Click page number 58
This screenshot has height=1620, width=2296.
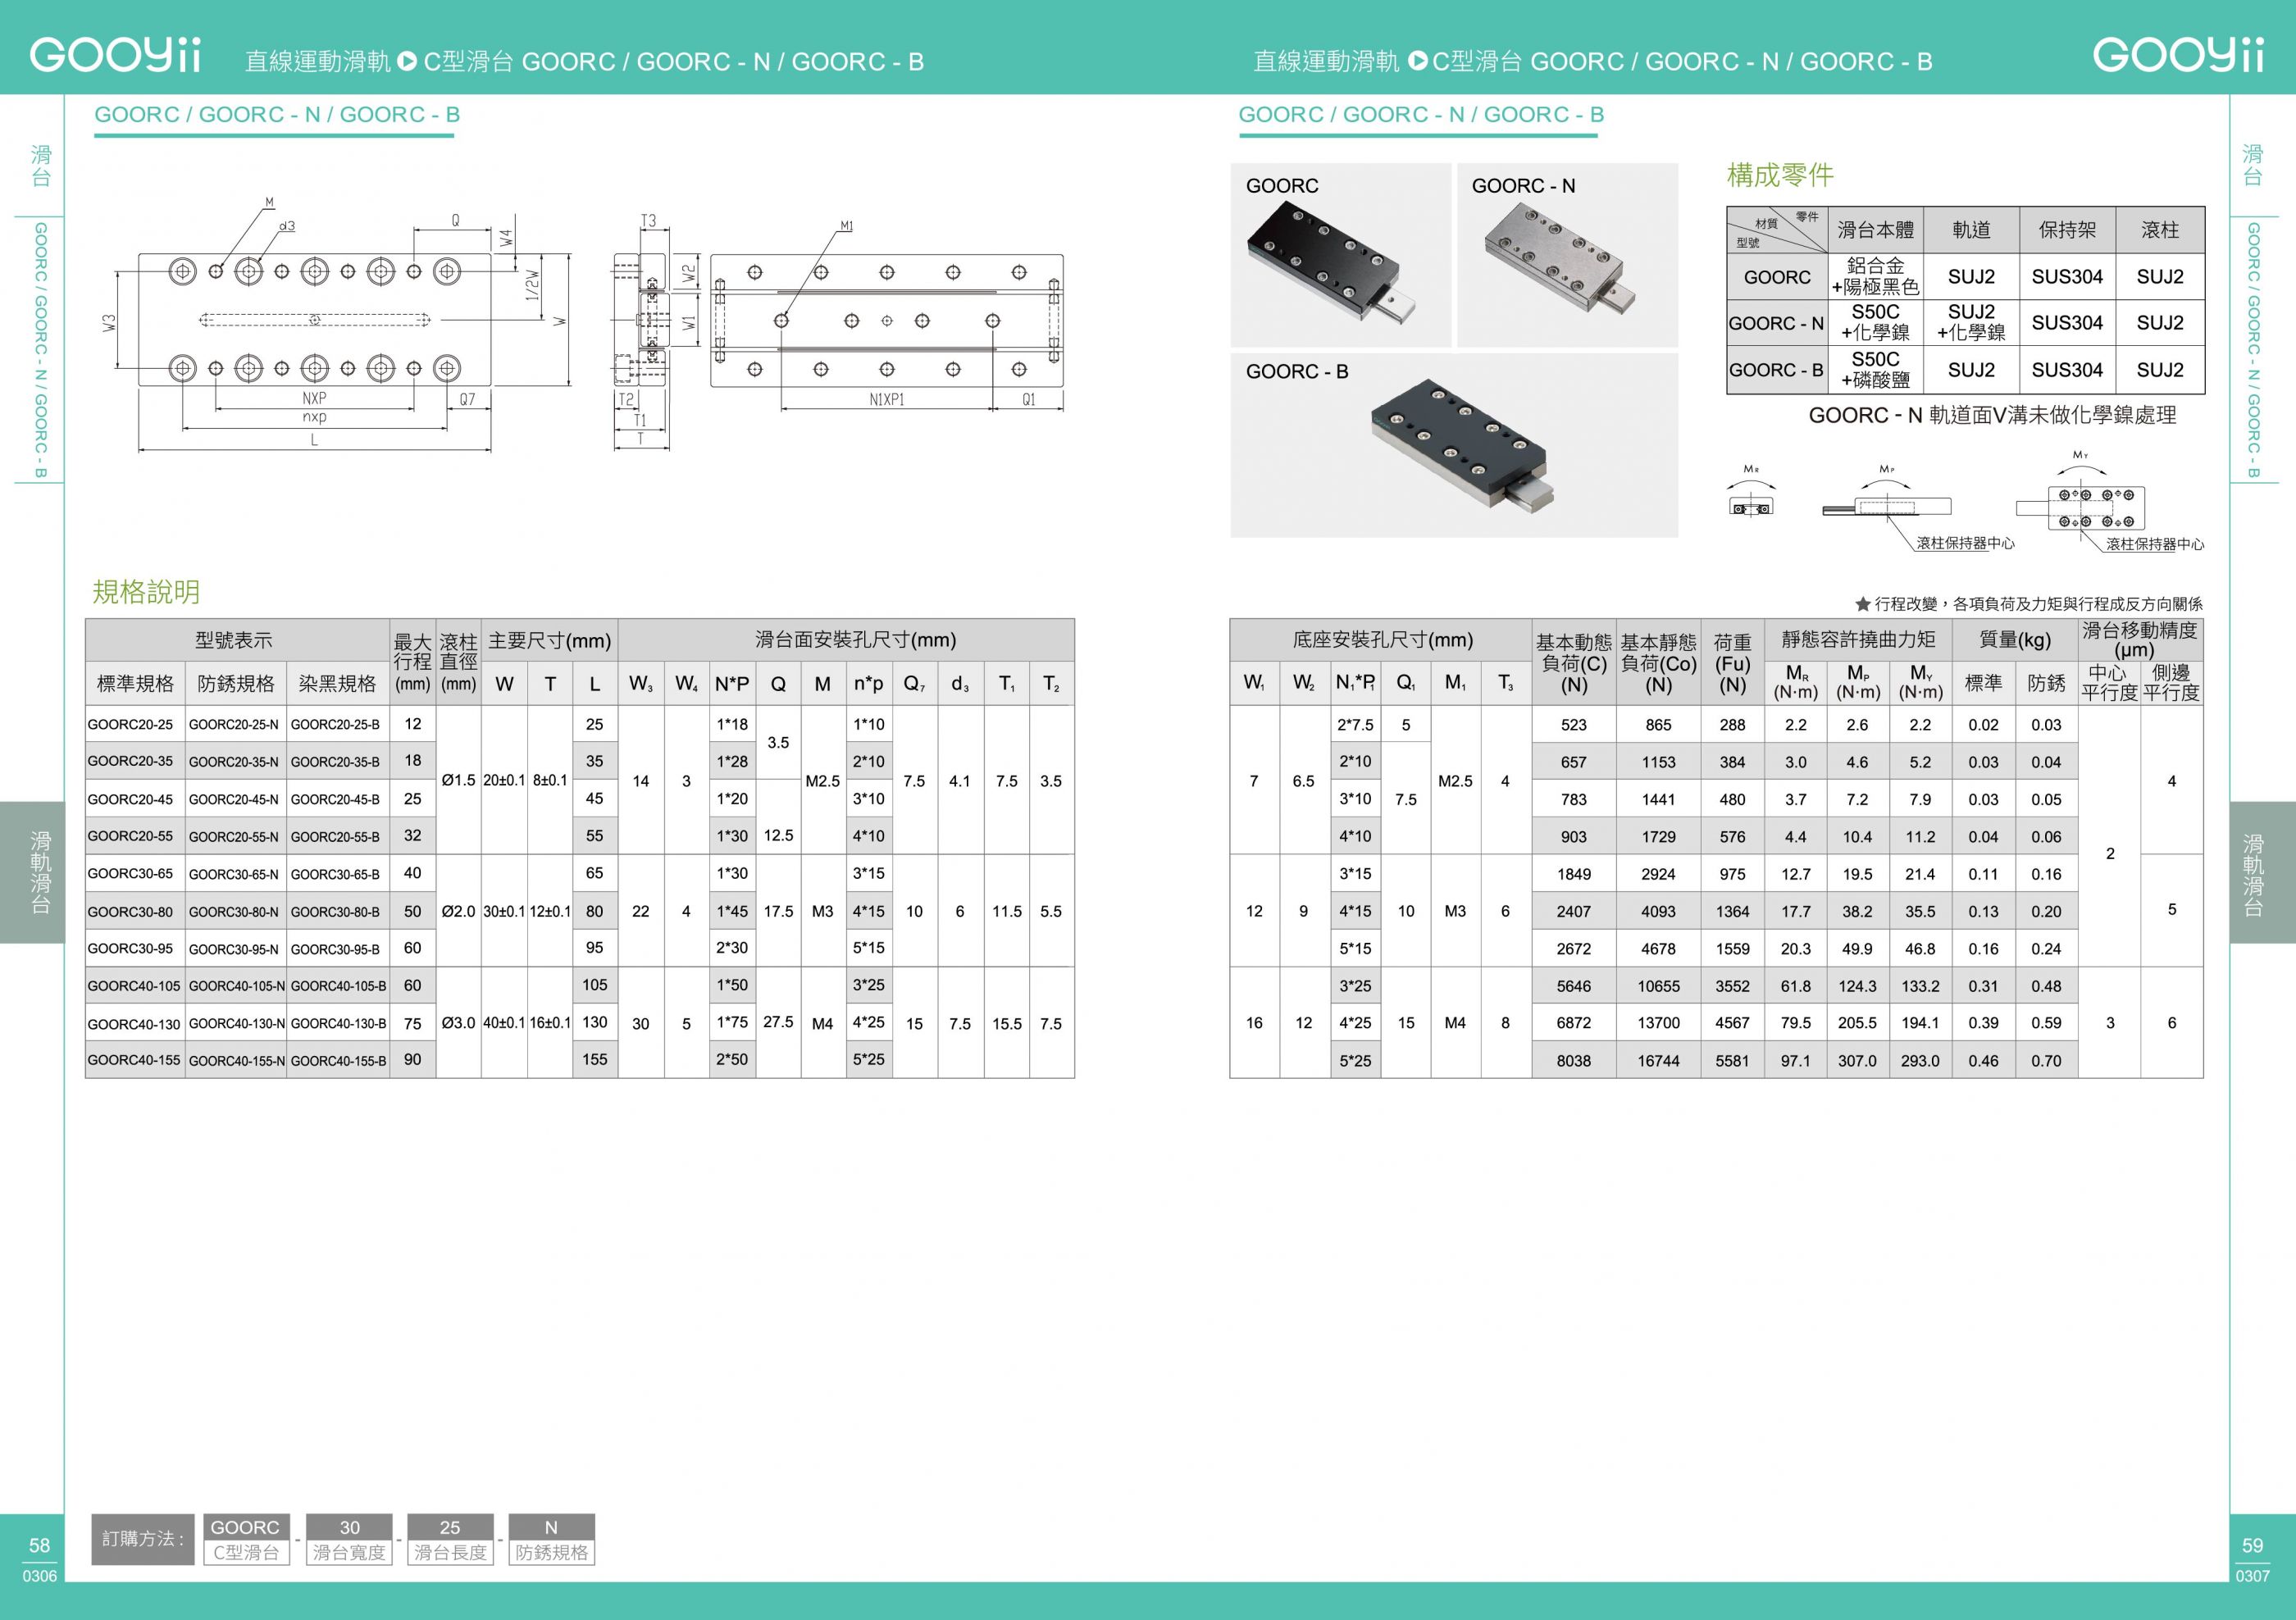39,1545
